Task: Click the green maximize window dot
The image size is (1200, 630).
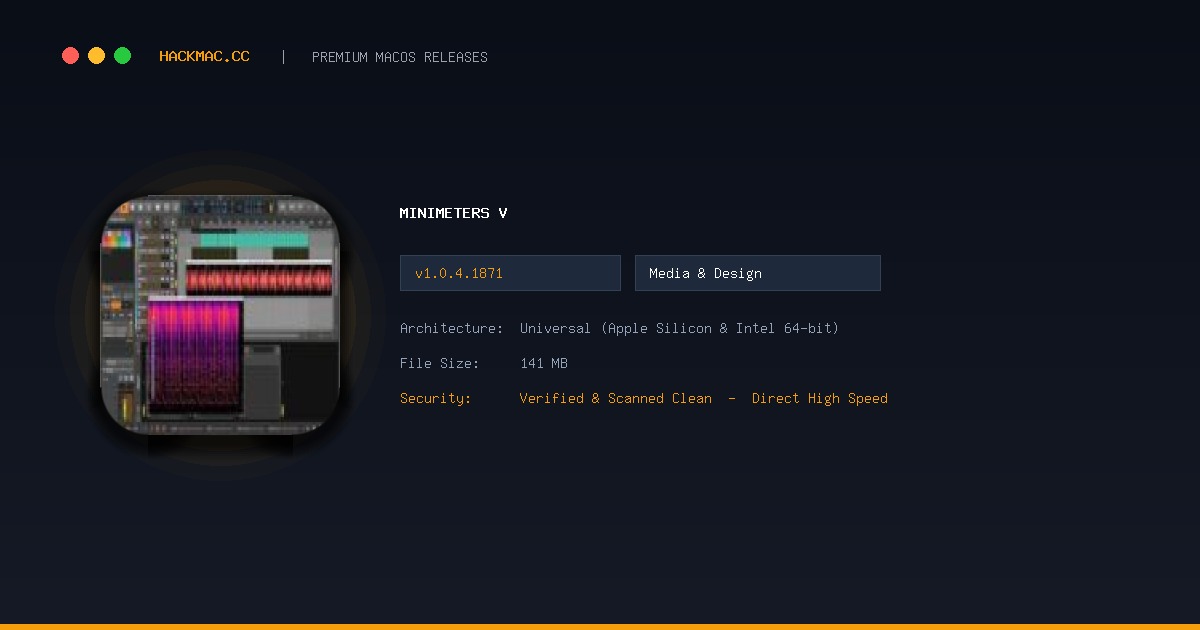Action: [x=122, y=56]
